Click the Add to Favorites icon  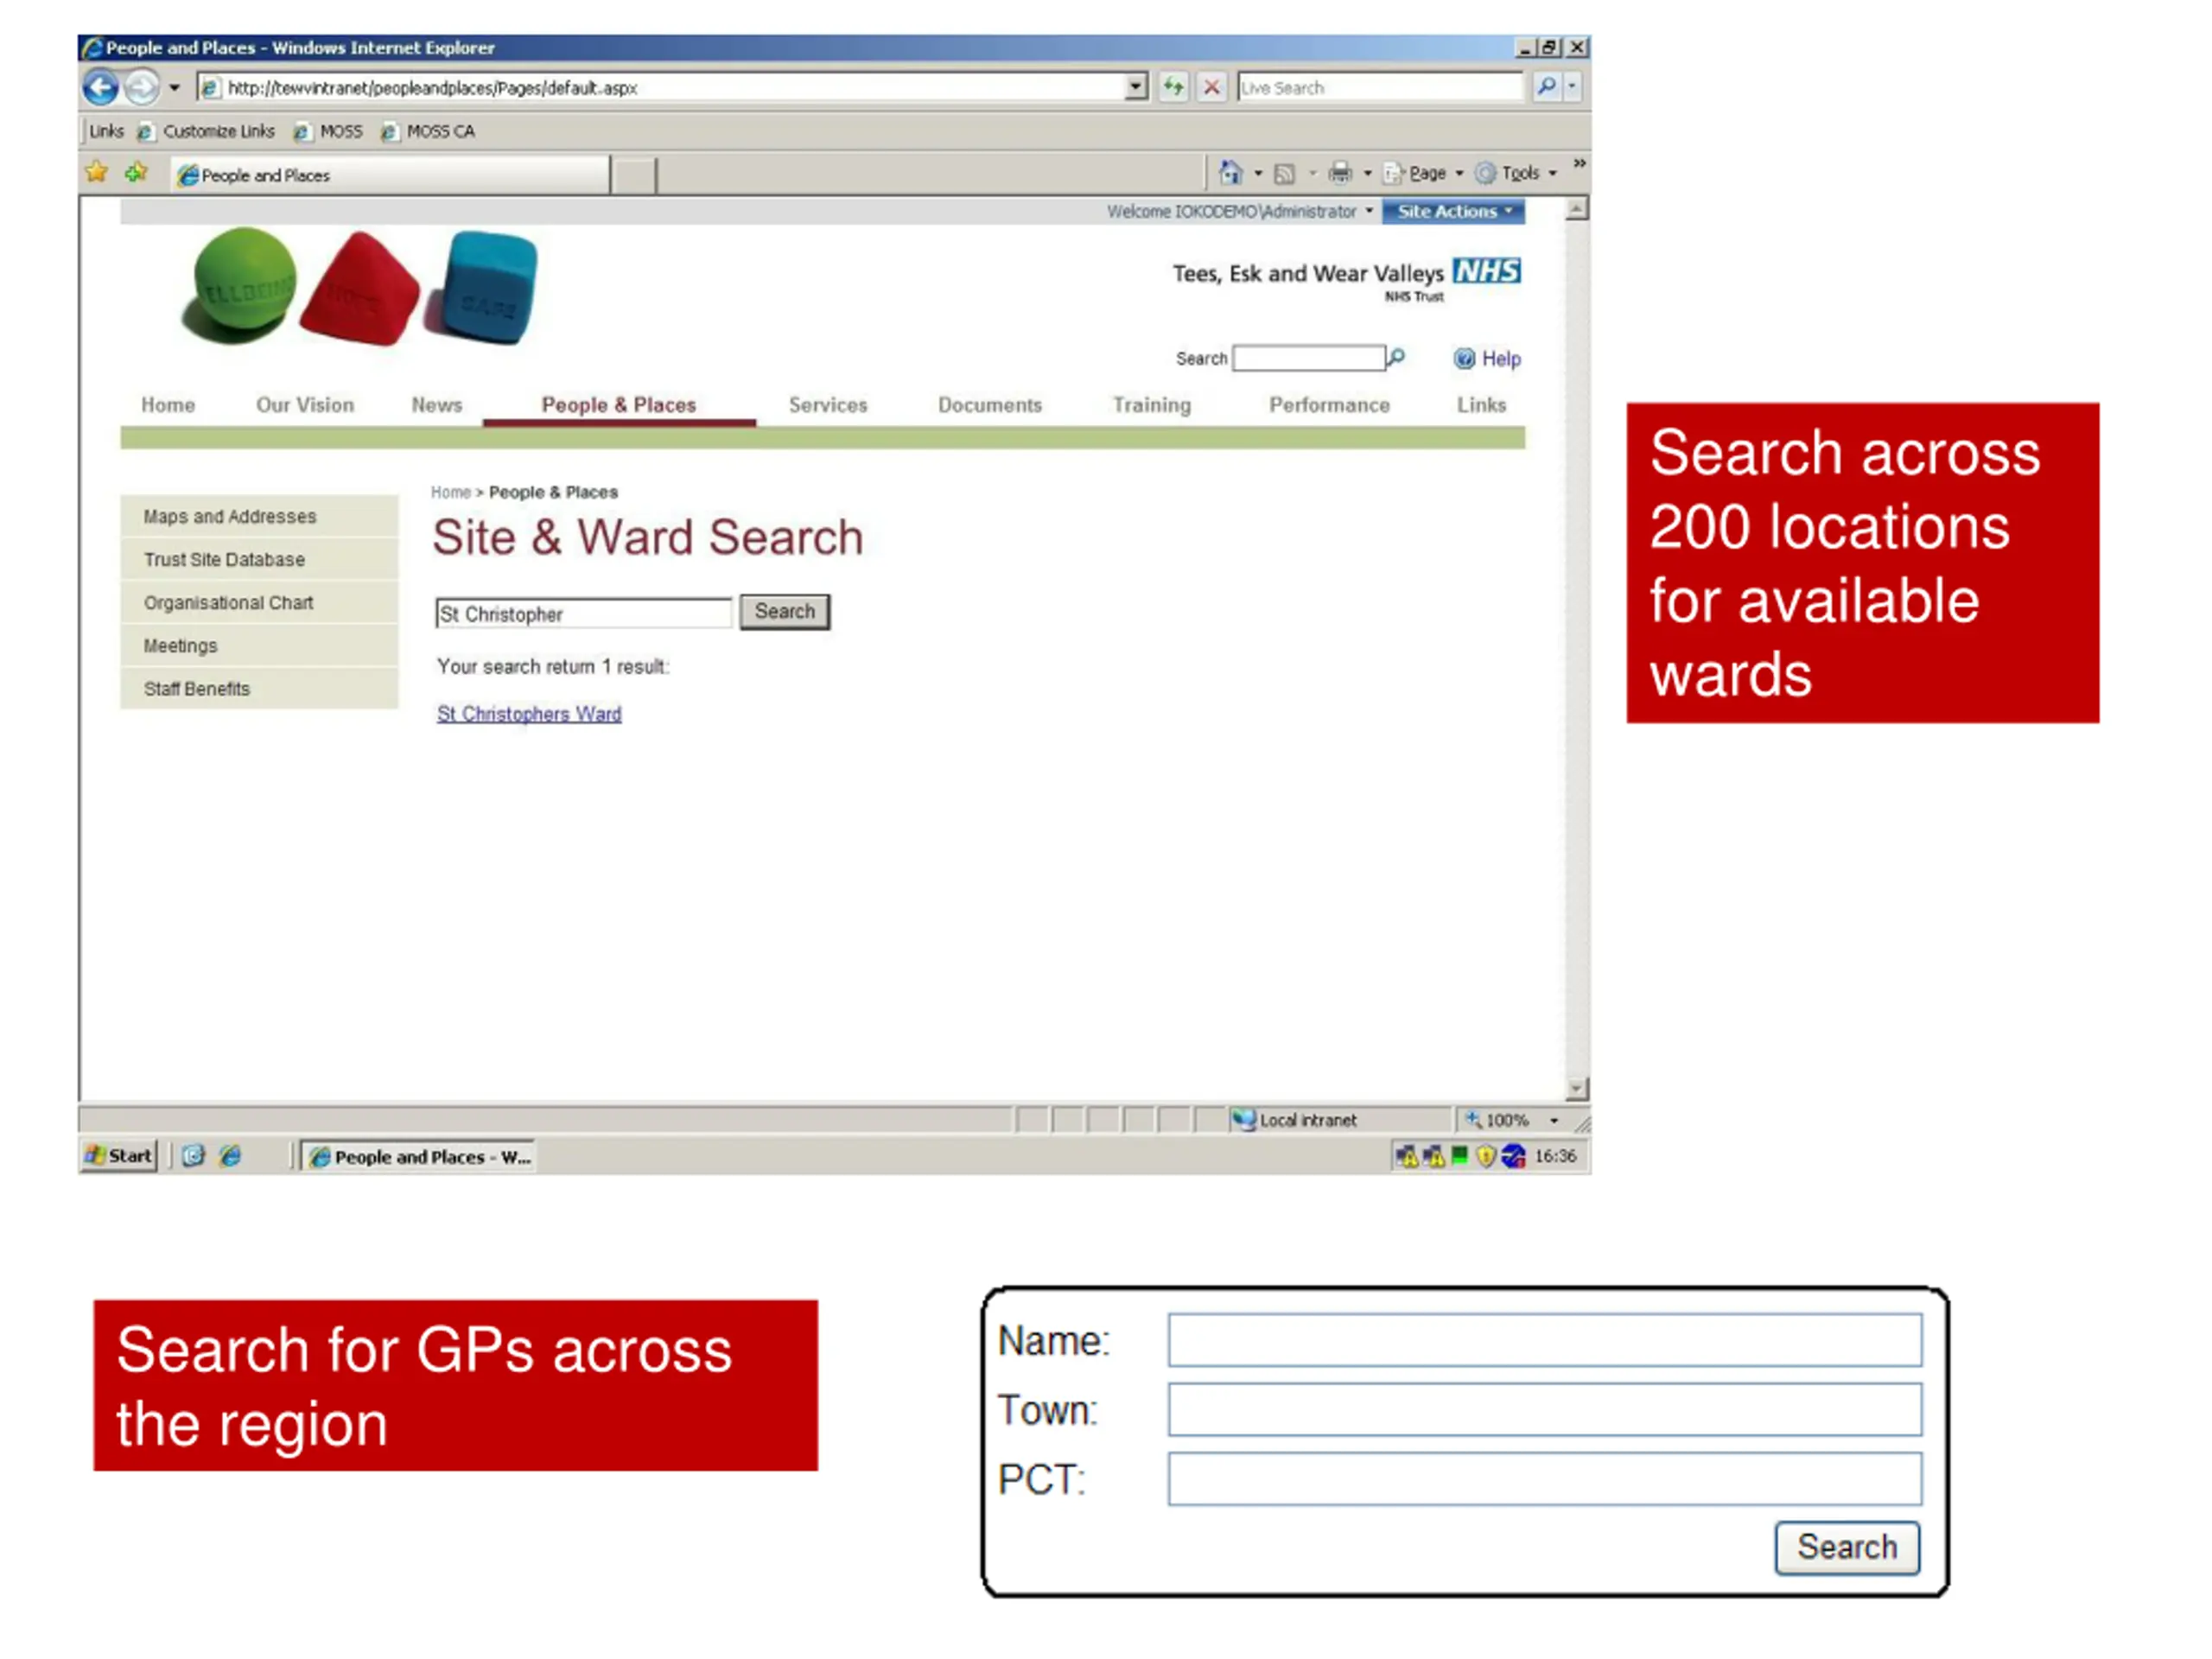pyautogui.click(x=137, y=173)
